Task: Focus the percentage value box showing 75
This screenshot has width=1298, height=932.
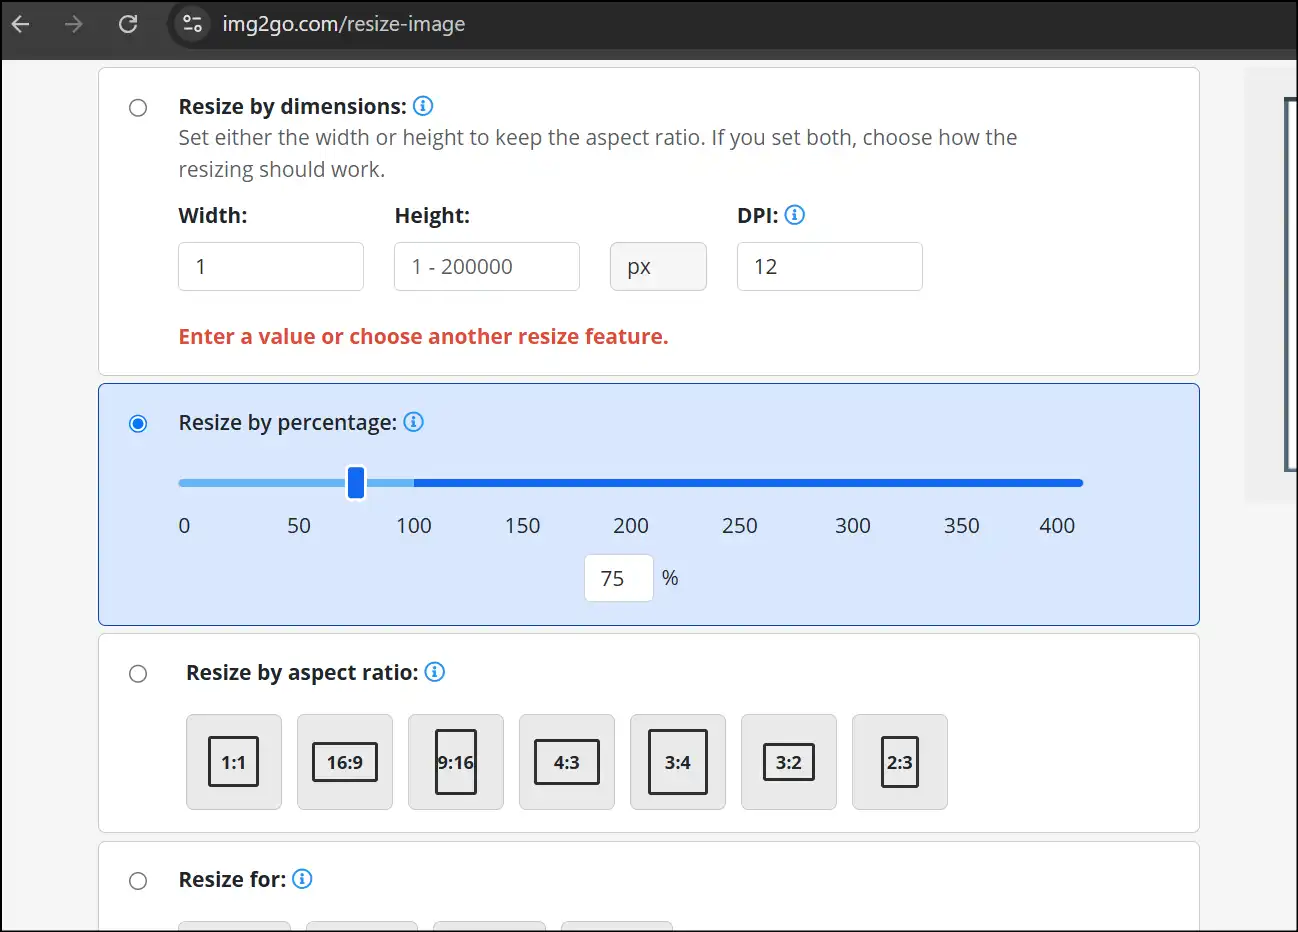Action: [619, 578]
